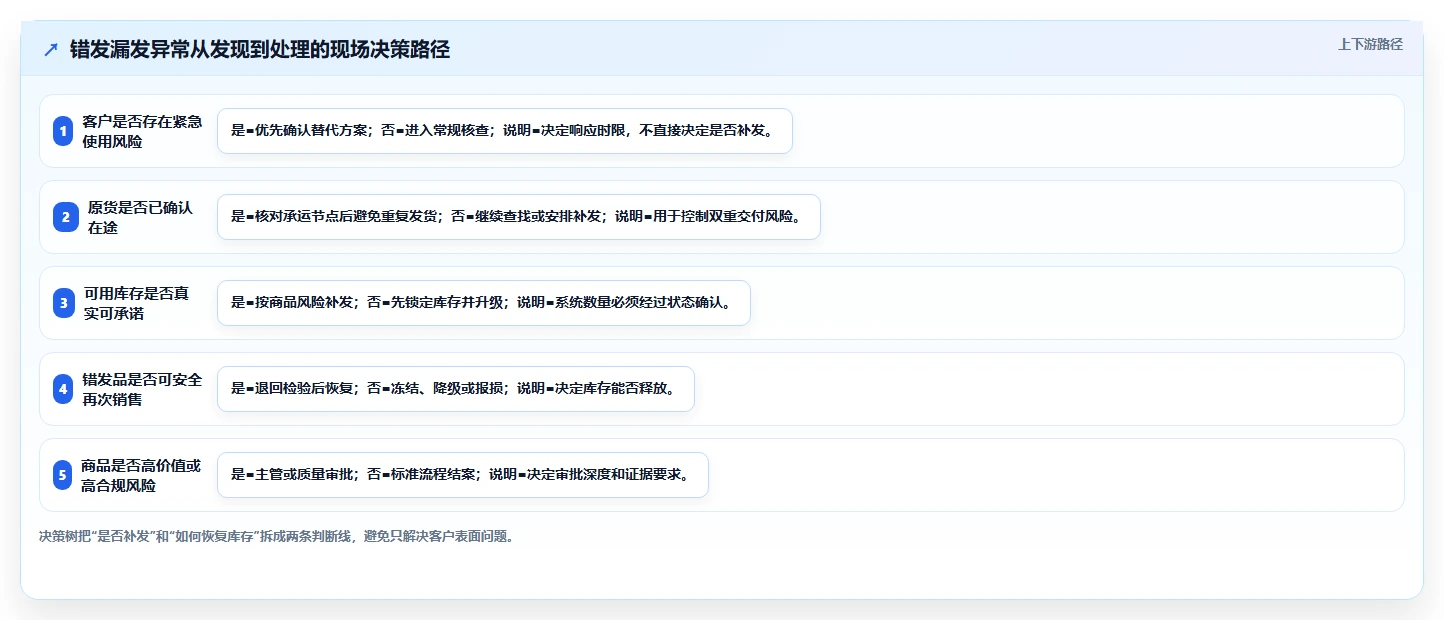Screen dimensions: 1444x620
Task: Select step badge number 5
Action: point(63,475)
